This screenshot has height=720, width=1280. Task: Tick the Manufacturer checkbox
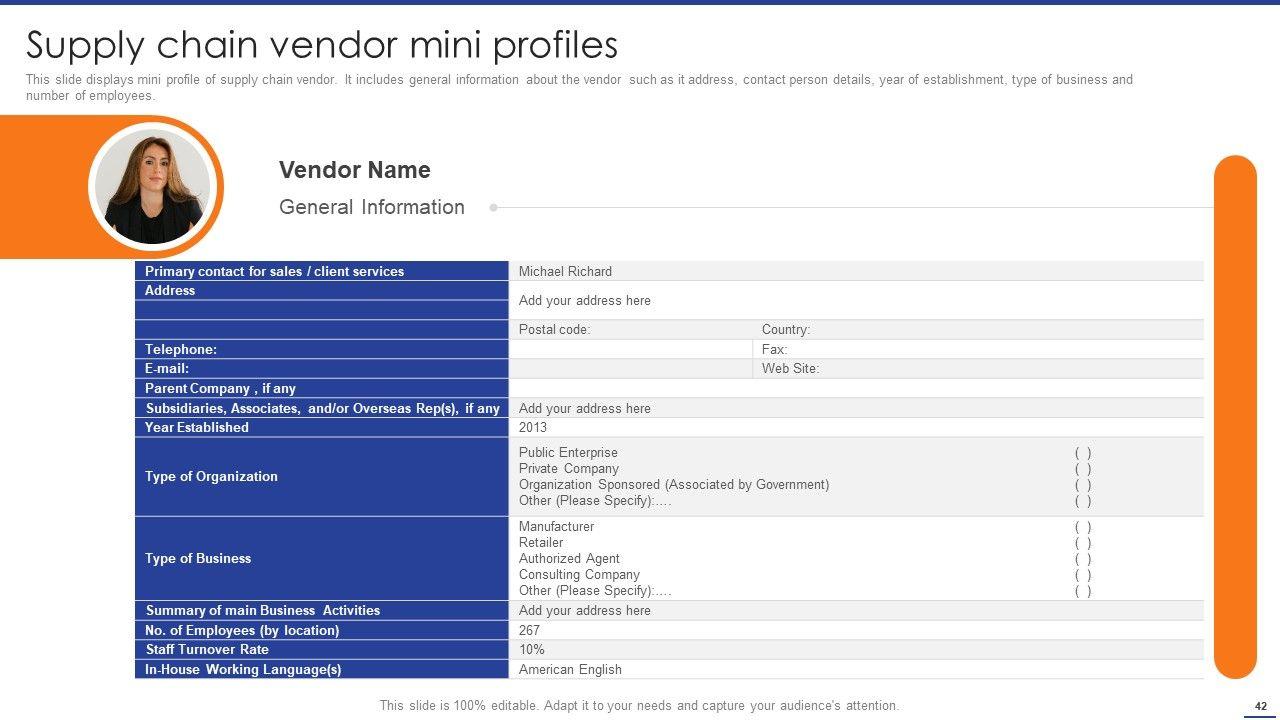[x=1082, y=527]
